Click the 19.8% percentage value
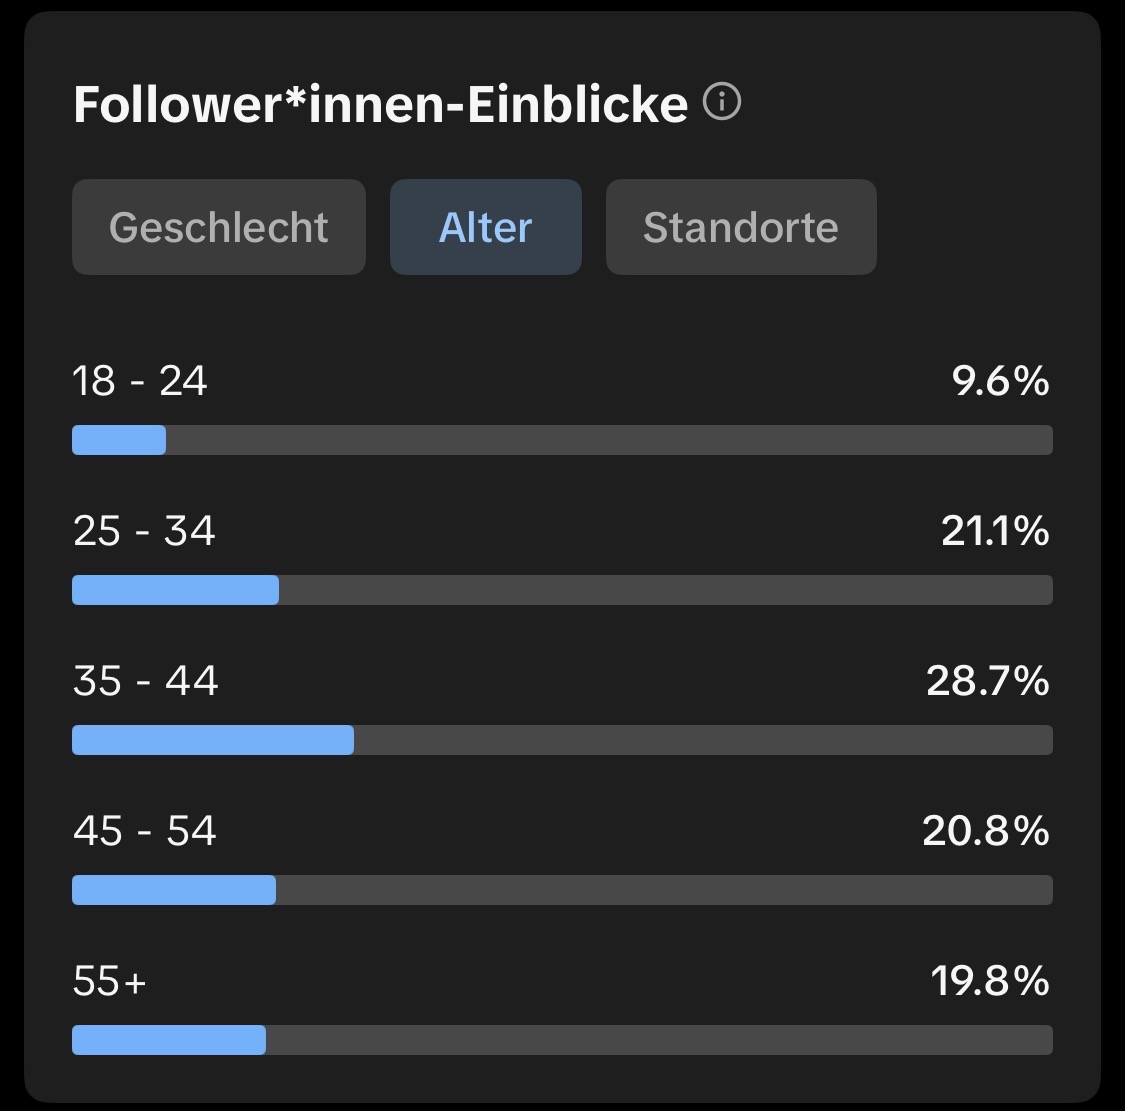This screenshot has height=1111, width=1125. 990,981
